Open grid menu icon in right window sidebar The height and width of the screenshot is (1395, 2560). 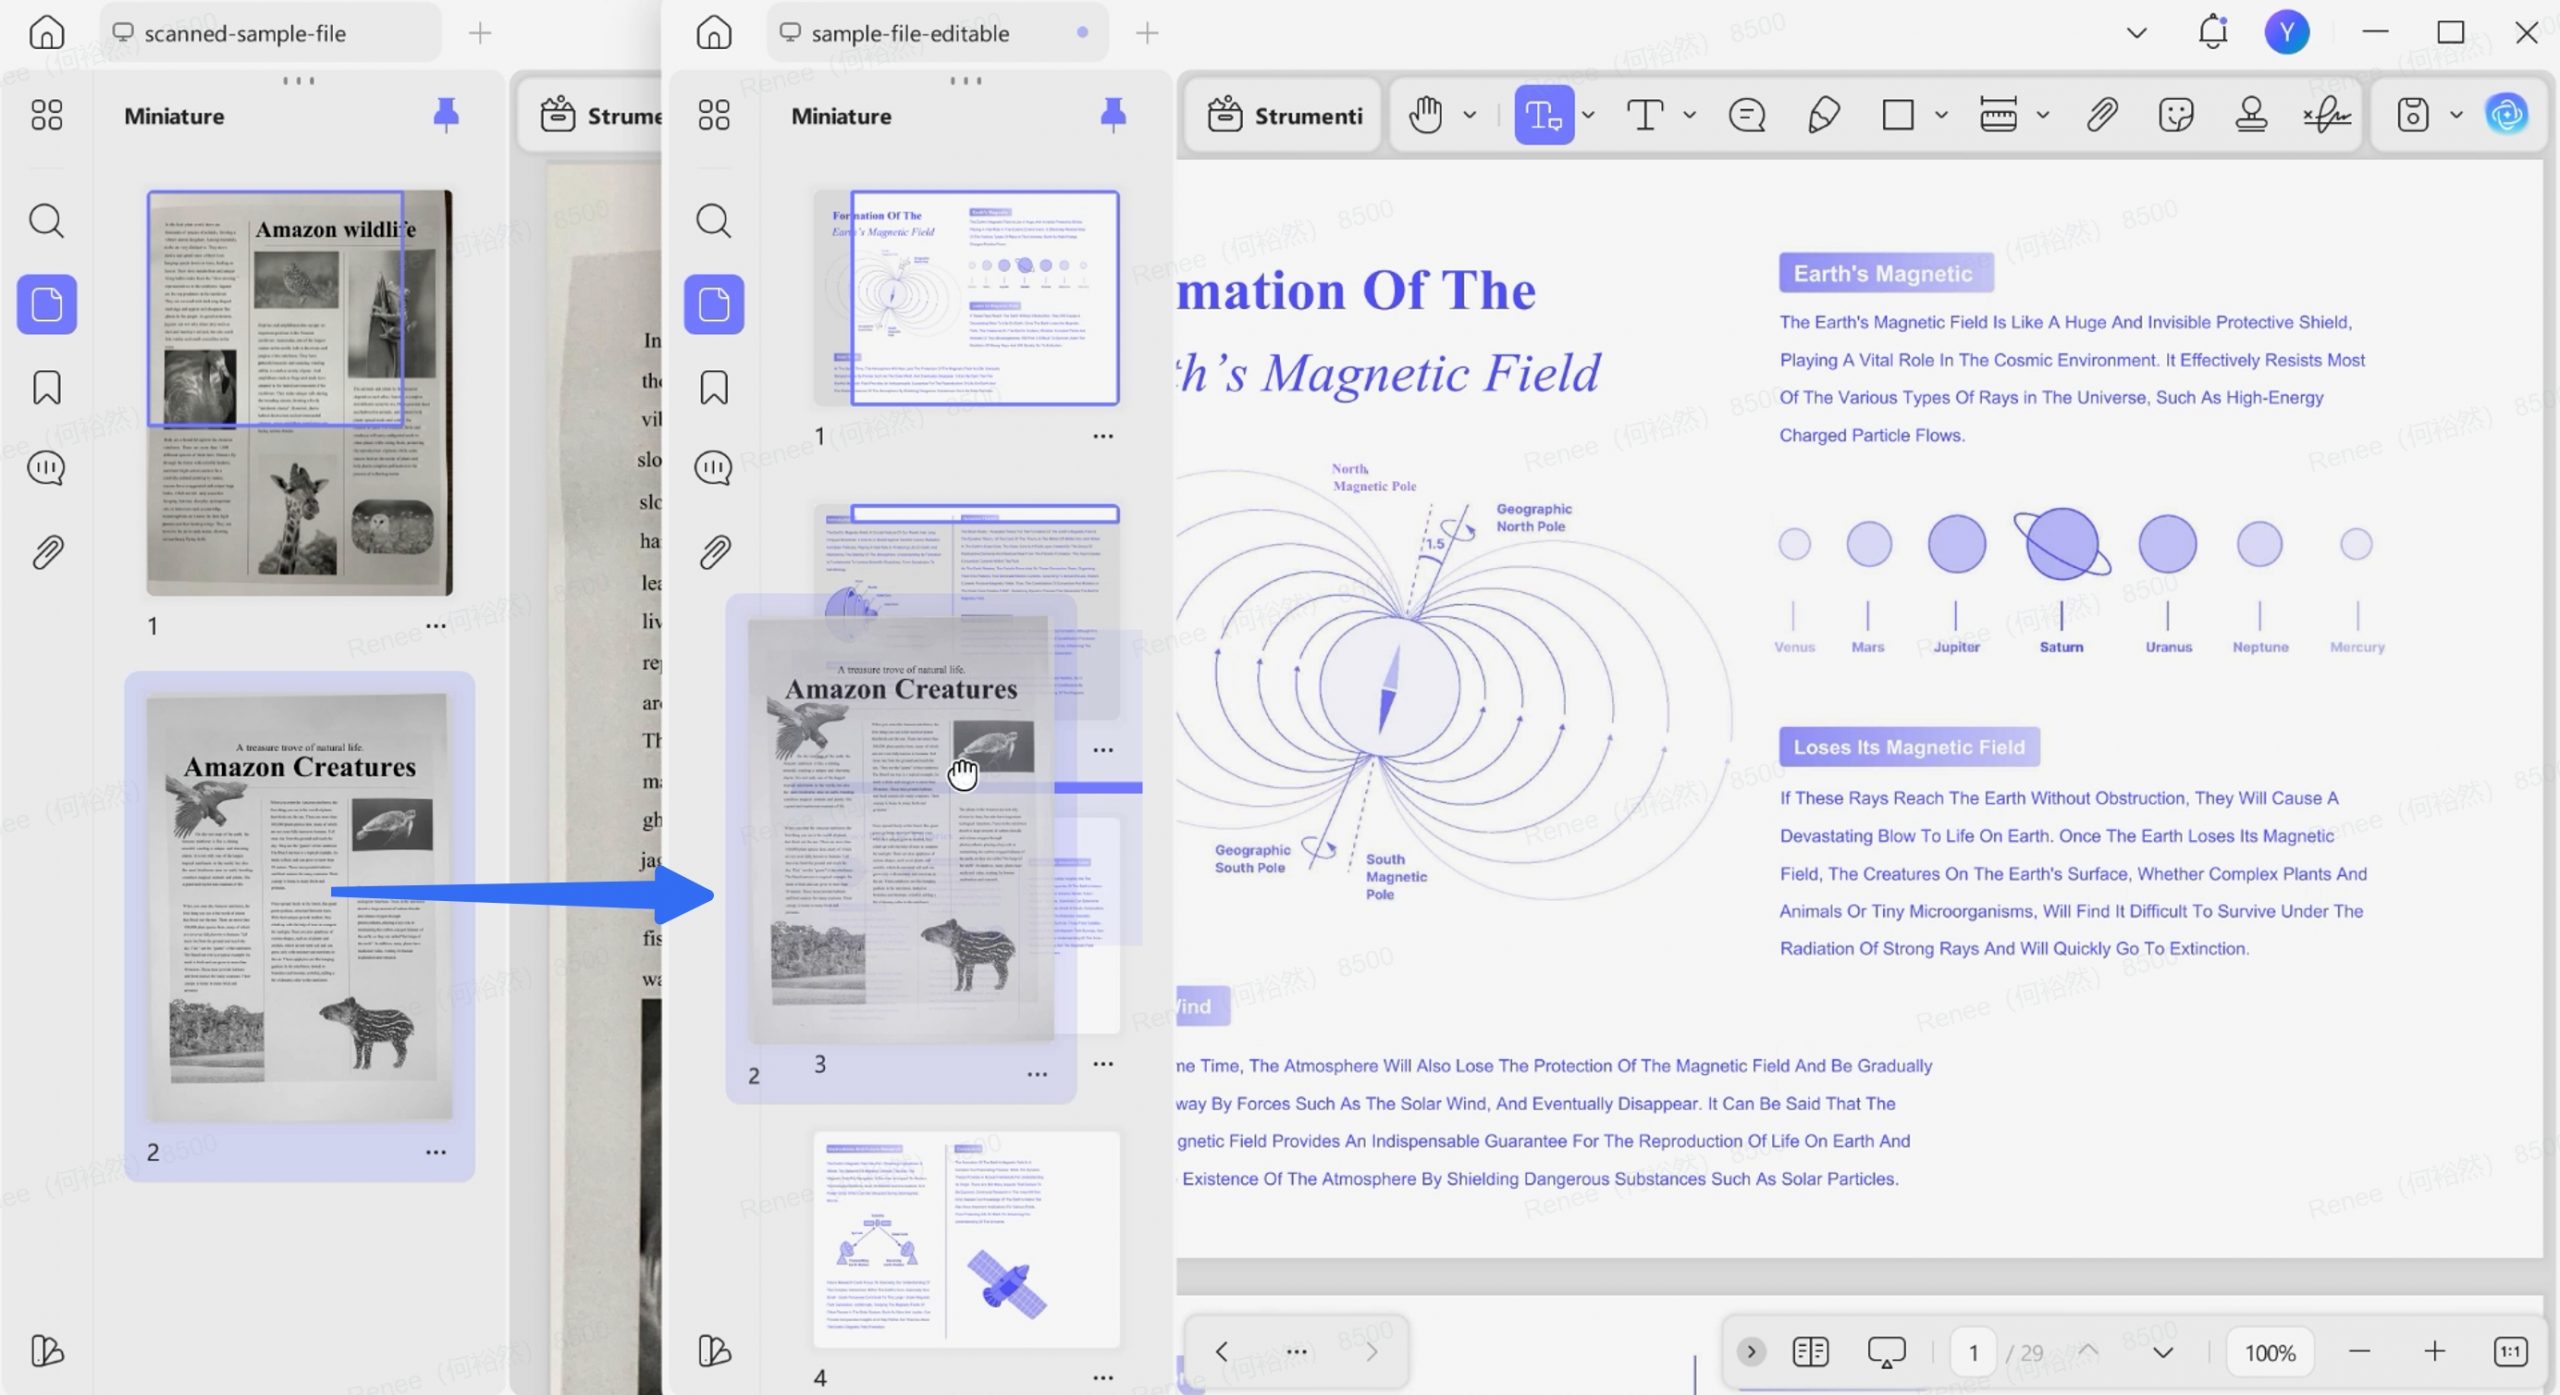(x=714, y=115)
